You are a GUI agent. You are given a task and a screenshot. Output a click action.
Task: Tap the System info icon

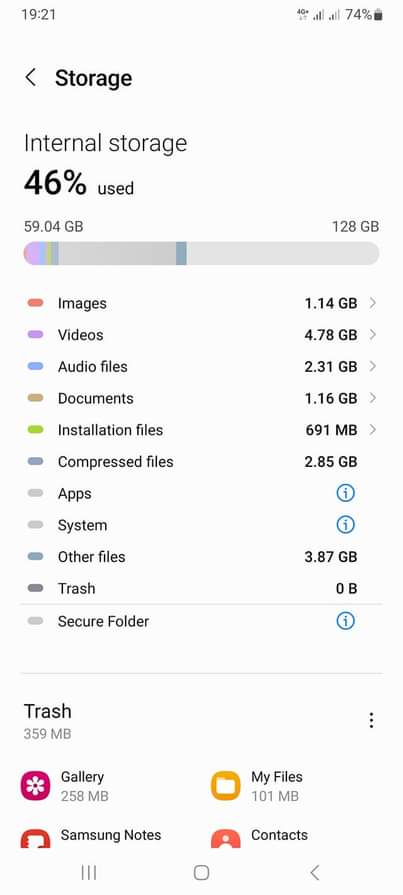coord(345,525)
